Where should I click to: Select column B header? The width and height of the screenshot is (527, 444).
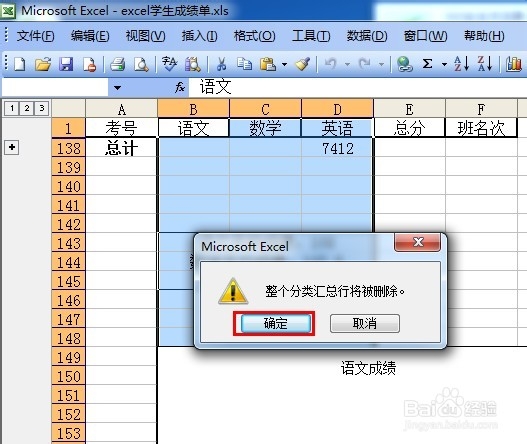tap(193, 109)
